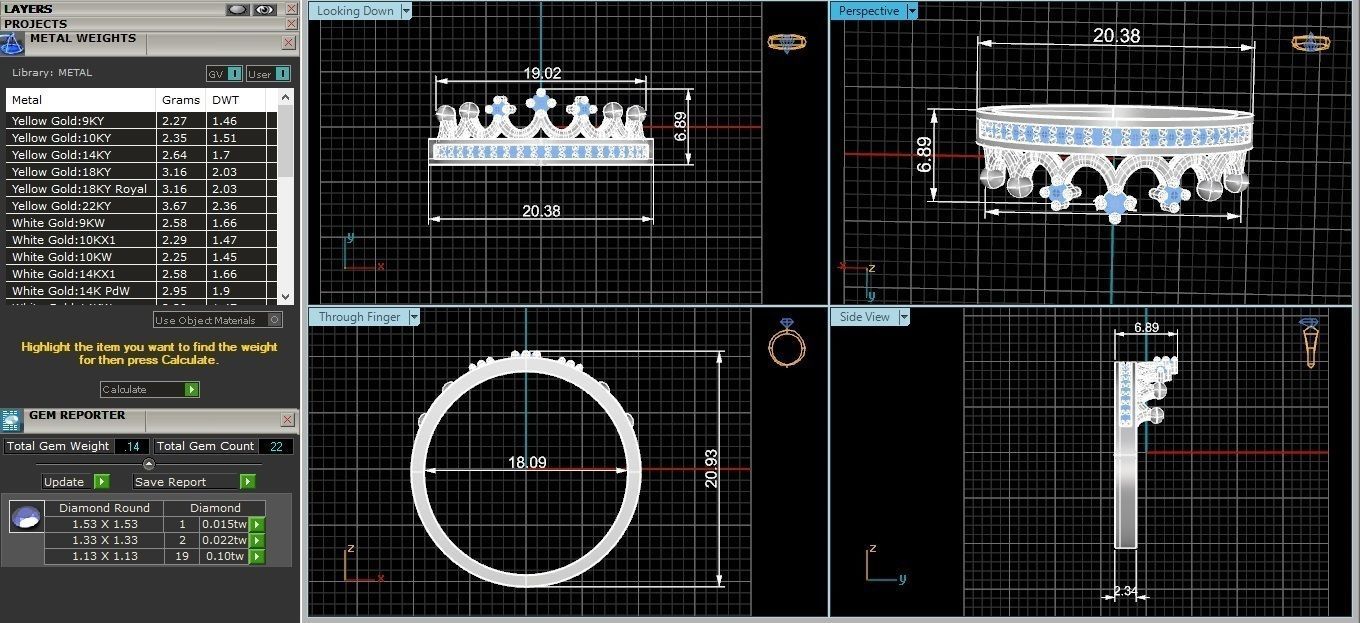Click the 2.34 dimension in Side View
1360x623 pixels.
[1125, 591]
